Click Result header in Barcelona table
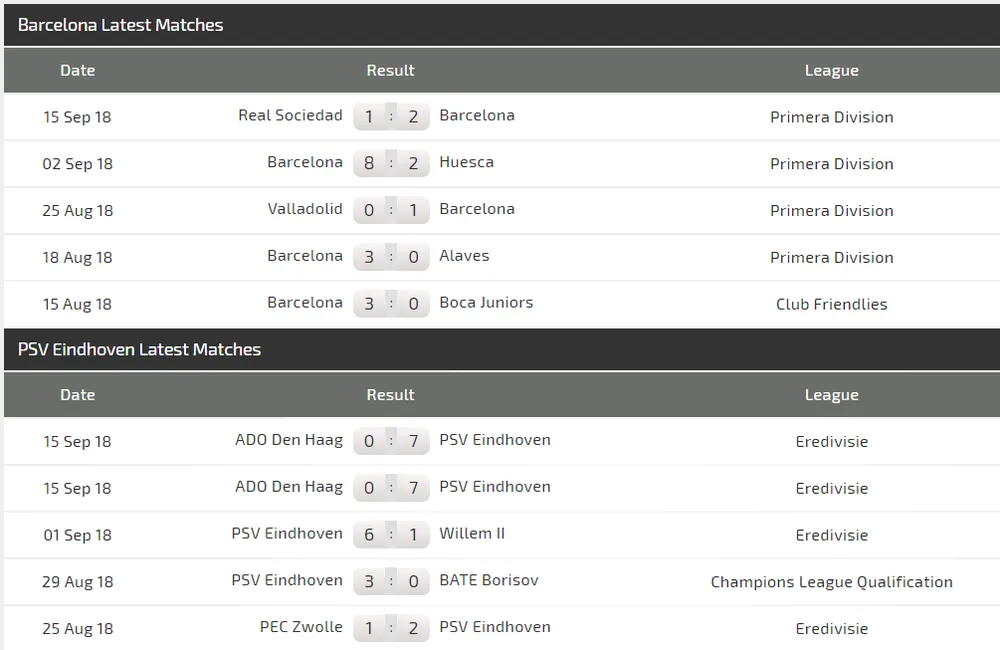The height and width of the screenshot is (650, 1000). pos(390,70)
